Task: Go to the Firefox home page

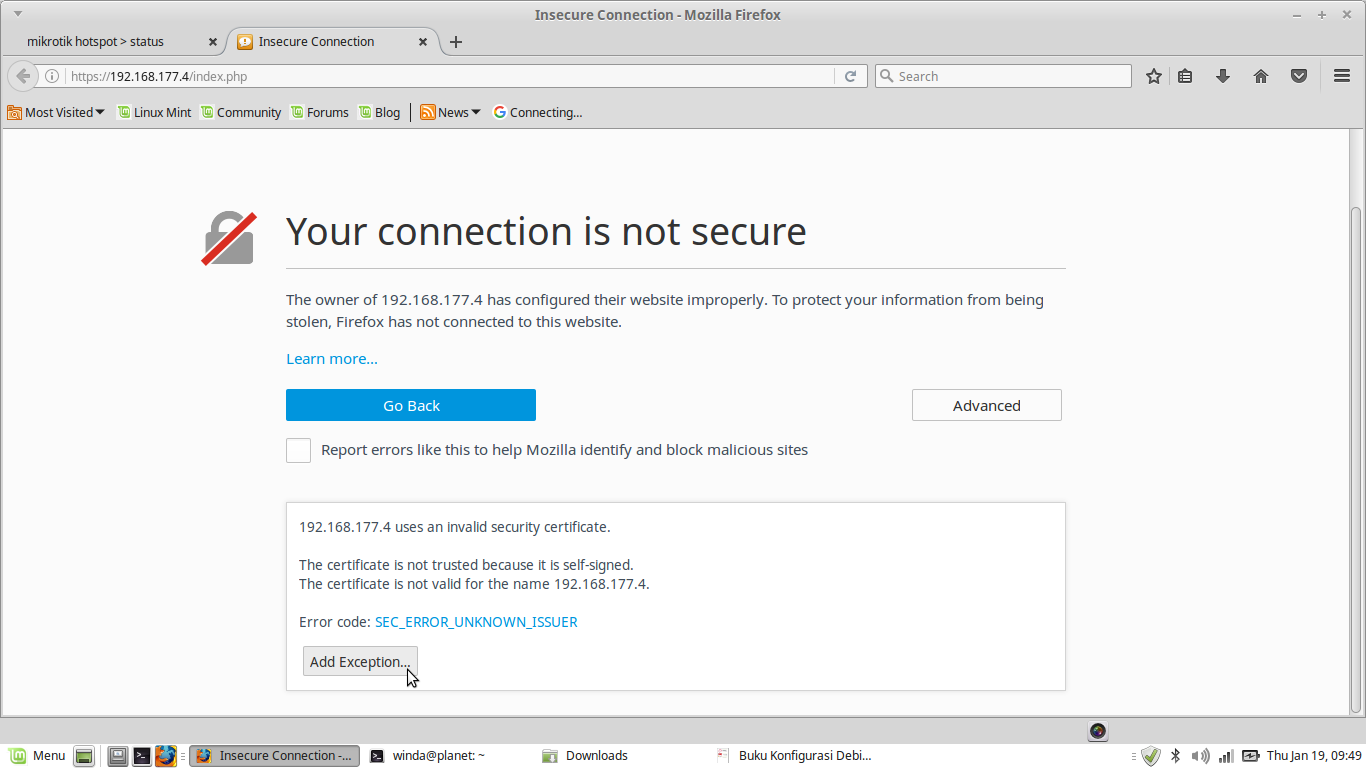Action: point(1261,76)
